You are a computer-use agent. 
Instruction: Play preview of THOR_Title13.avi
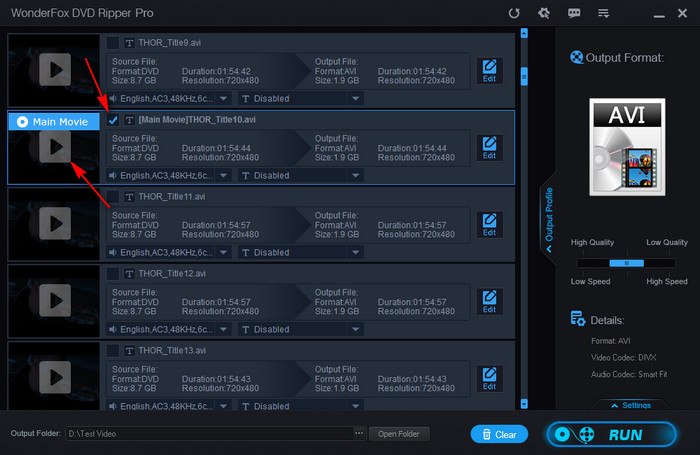(55, 377)
